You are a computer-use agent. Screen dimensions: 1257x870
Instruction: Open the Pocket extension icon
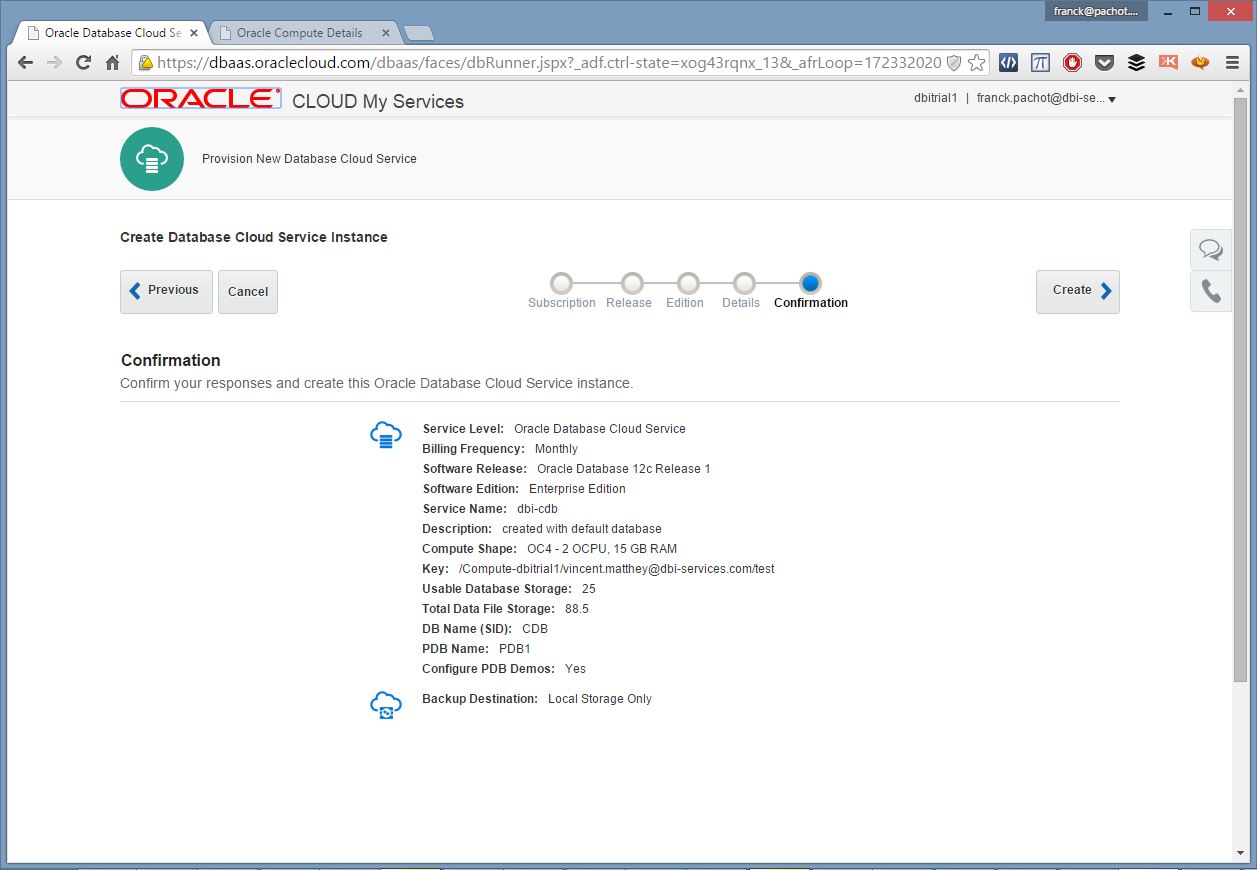click(x=1104, y=62)
